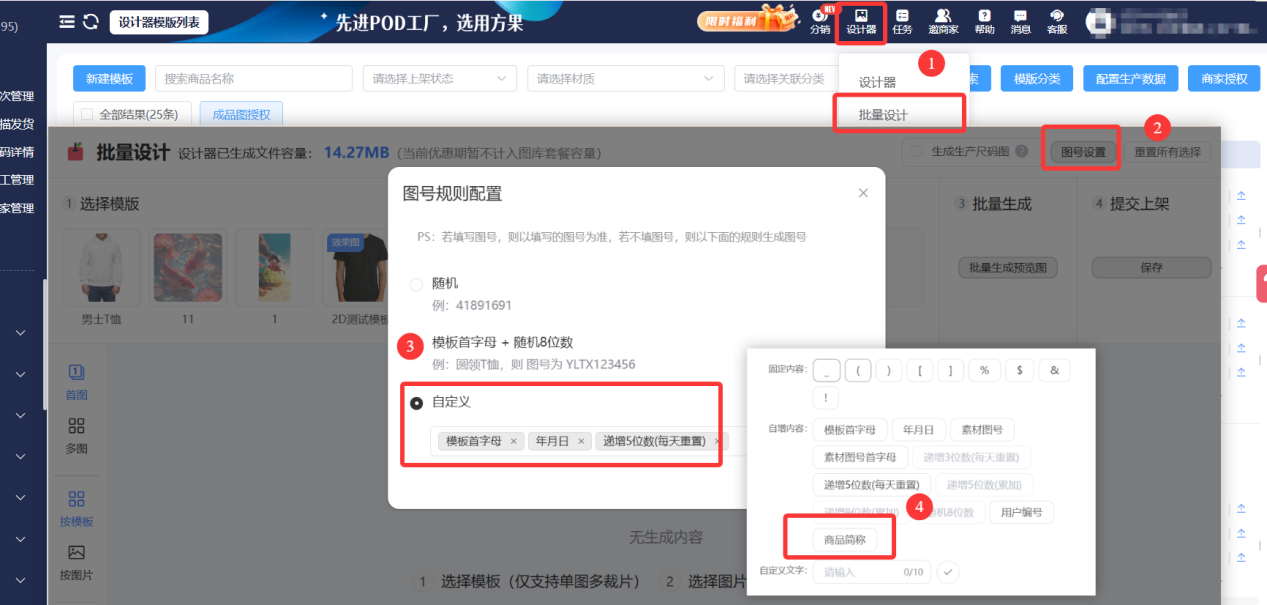
Task: Open the 设计器模版列表 tab
Action: click(159, 22)
